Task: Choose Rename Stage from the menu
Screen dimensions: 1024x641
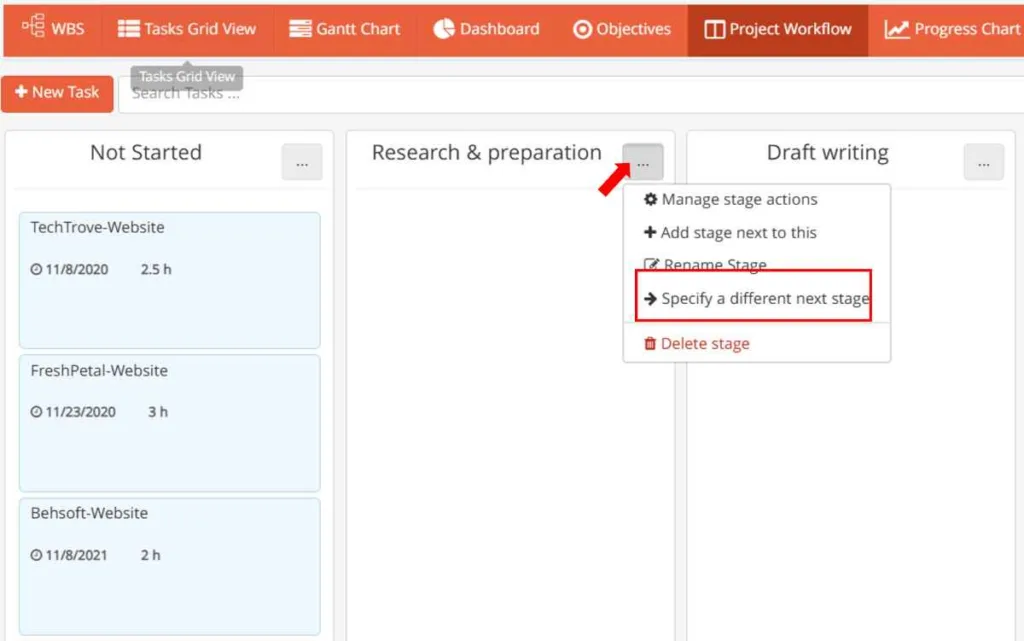Action: pos(714,265)
